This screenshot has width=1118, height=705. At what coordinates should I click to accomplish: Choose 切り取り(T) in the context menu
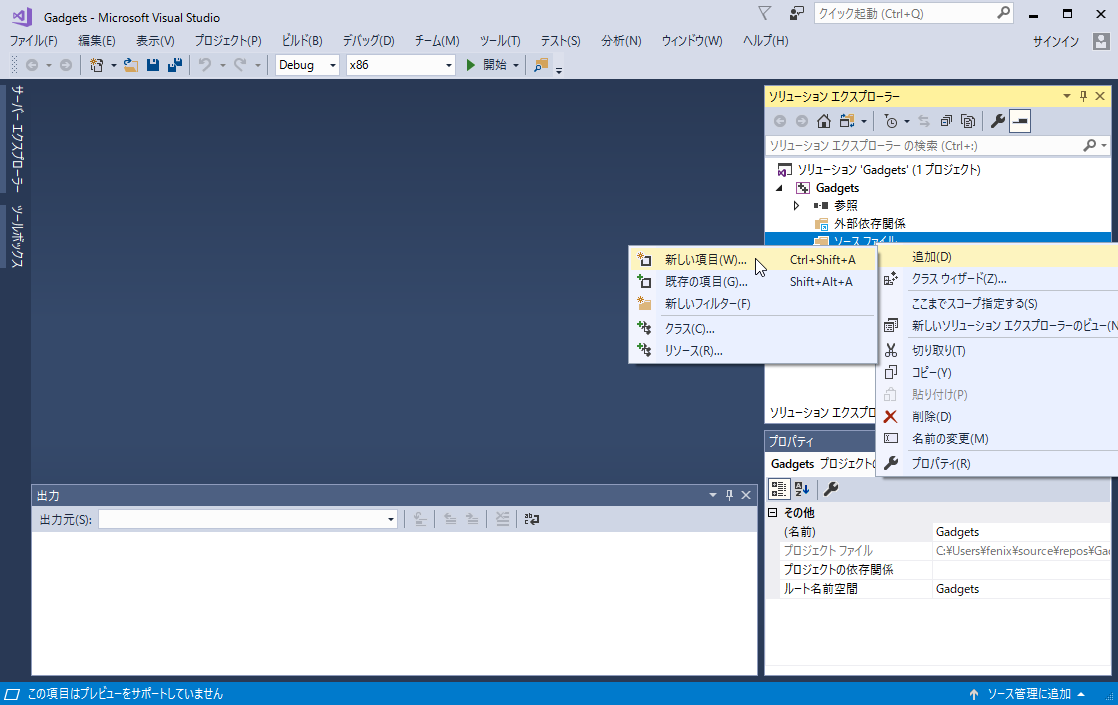pyautogui.click(x=998, y=350)
